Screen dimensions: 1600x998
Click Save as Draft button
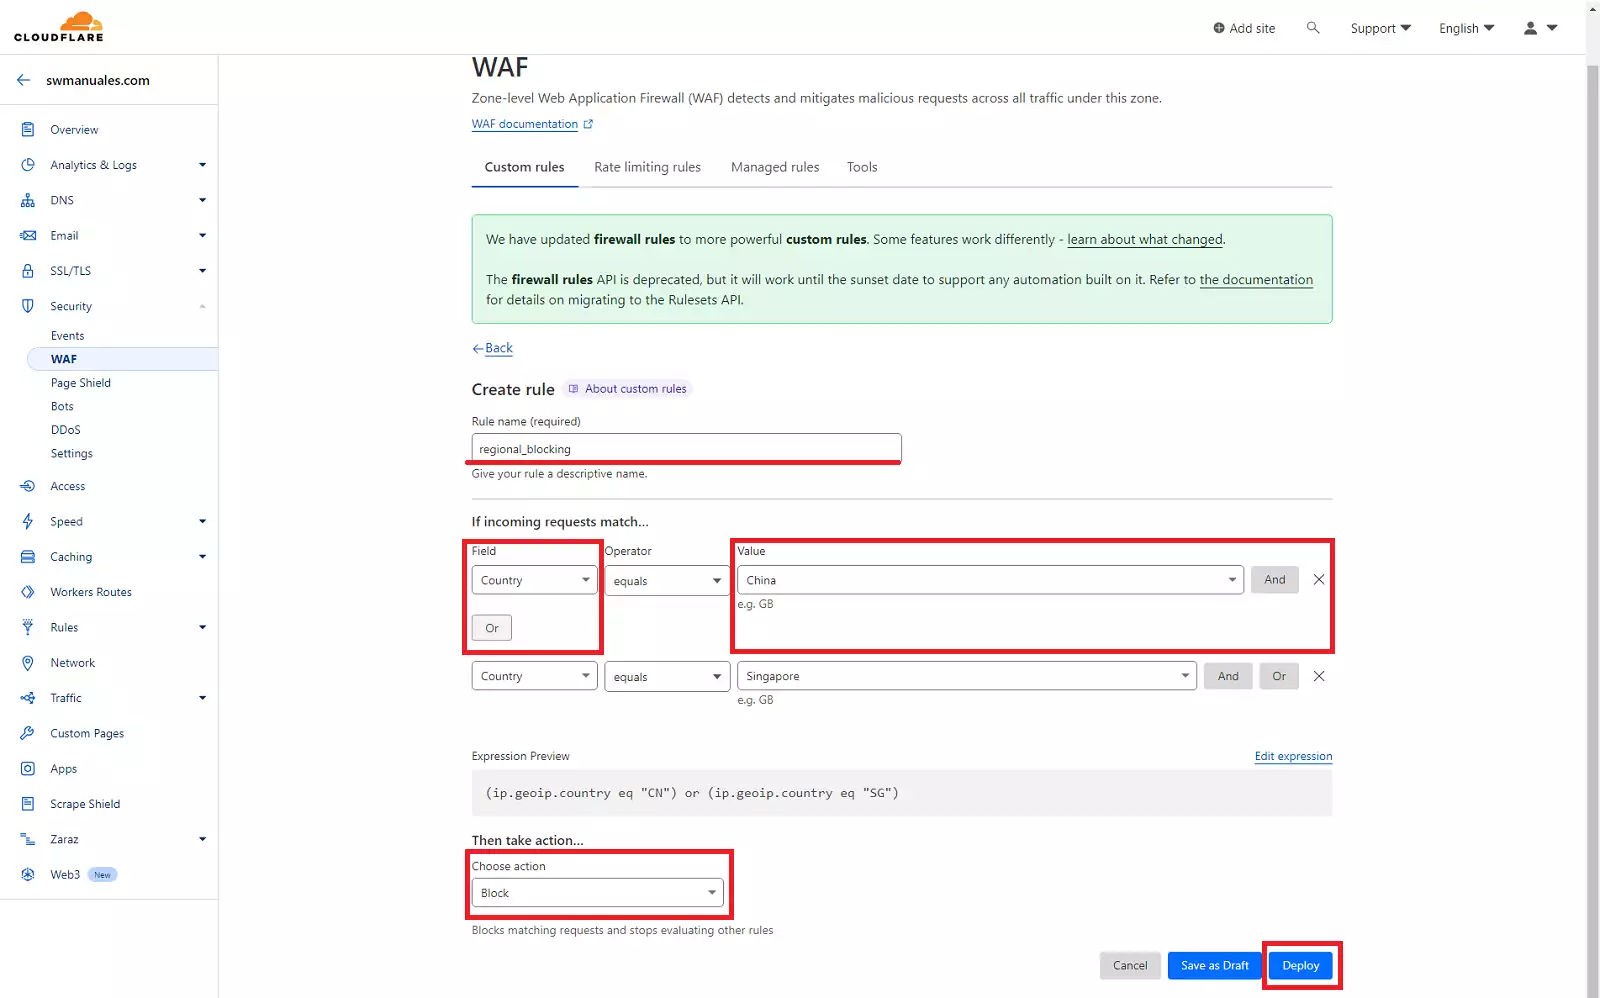pyautogui.click(x=1214, y=965)
